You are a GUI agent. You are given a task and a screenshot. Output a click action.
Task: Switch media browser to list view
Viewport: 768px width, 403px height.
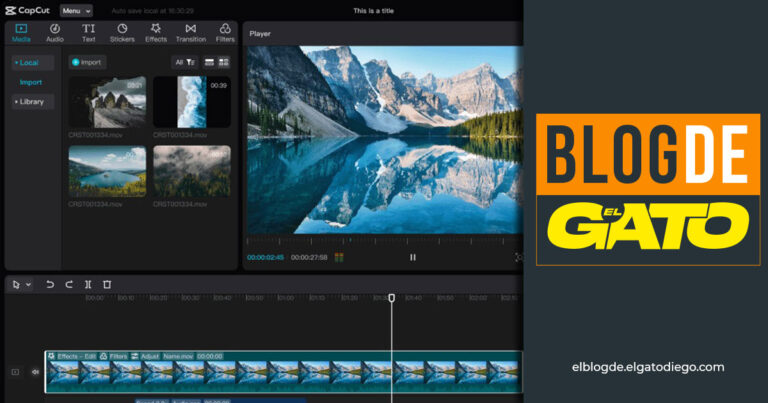(209, 62)
